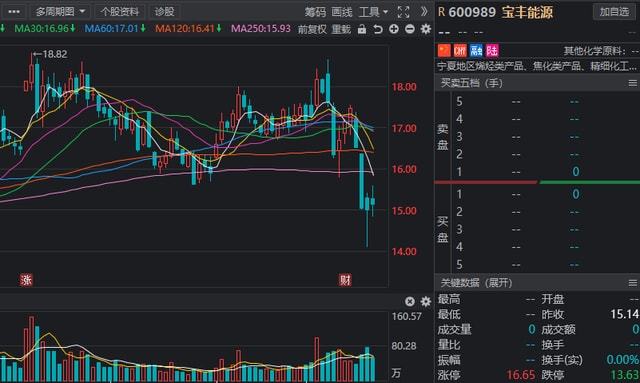
Task: Click the 画线 draw line tool
Action: [x=342, y=12]
